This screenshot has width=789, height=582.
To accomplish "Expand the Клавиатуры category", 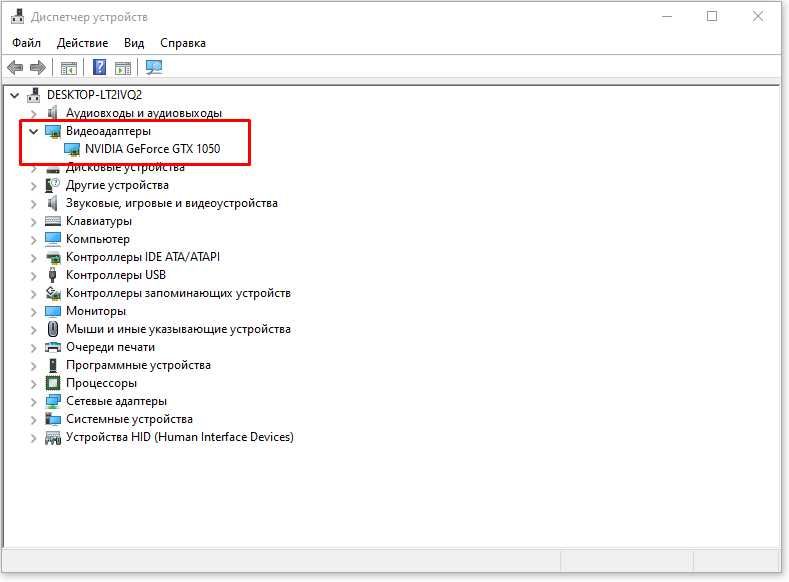I will pyautogui.click(x=33, y=222).
